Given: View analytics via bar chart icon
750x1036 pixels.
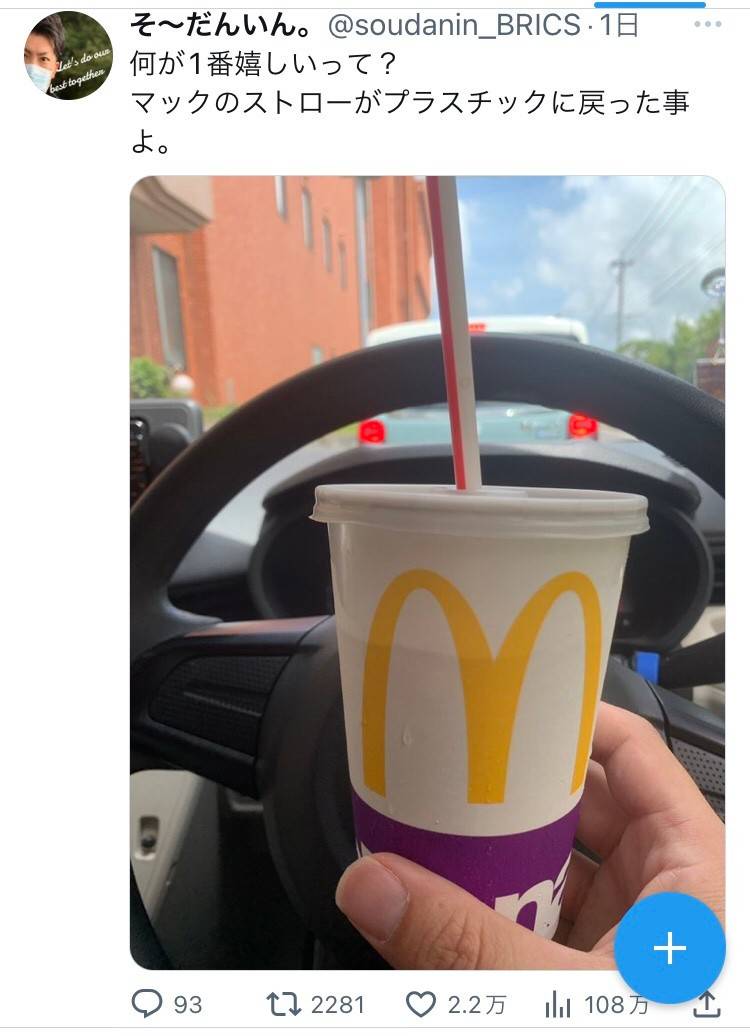Looking at the screenshot, I should pyautogui.click(x=558, y=1005).
